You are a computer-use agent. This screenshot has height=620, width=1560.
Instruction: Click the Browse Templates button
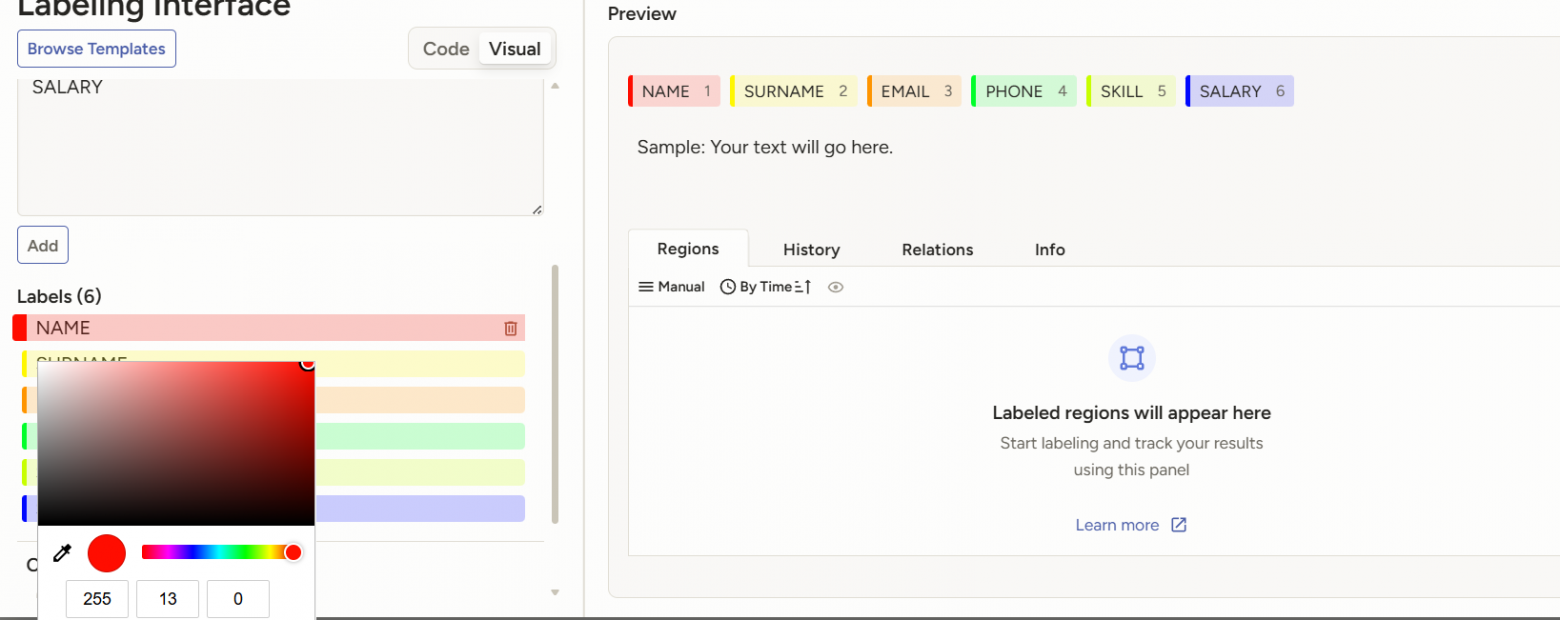pos(97,49)
